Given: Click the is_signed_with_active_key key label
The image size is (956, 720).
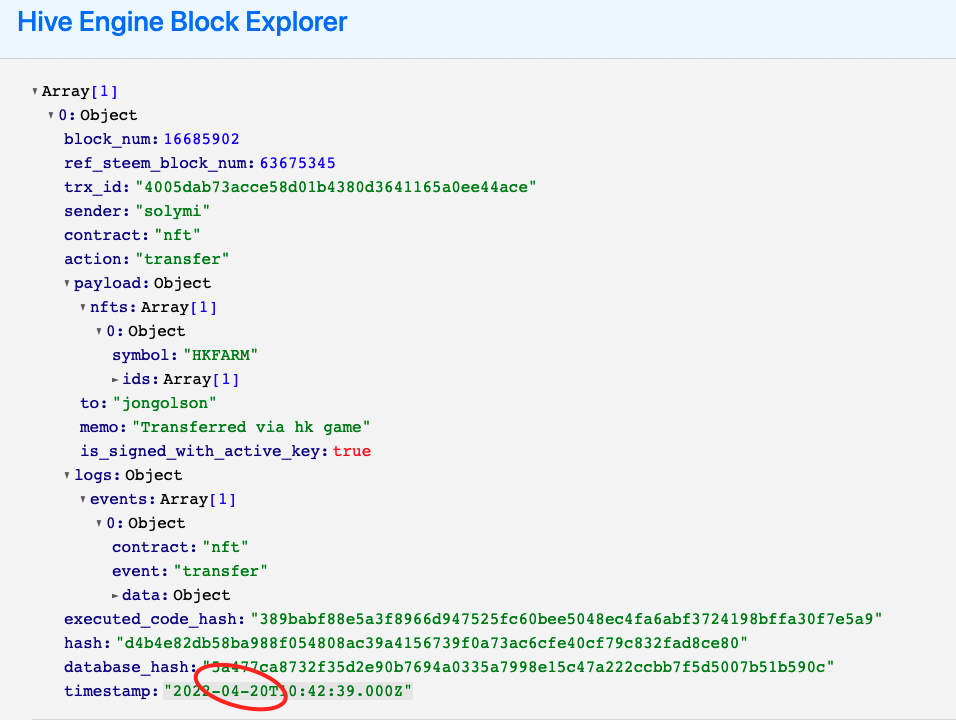Looking at the screenshot, I should click(x=204, y=451).
